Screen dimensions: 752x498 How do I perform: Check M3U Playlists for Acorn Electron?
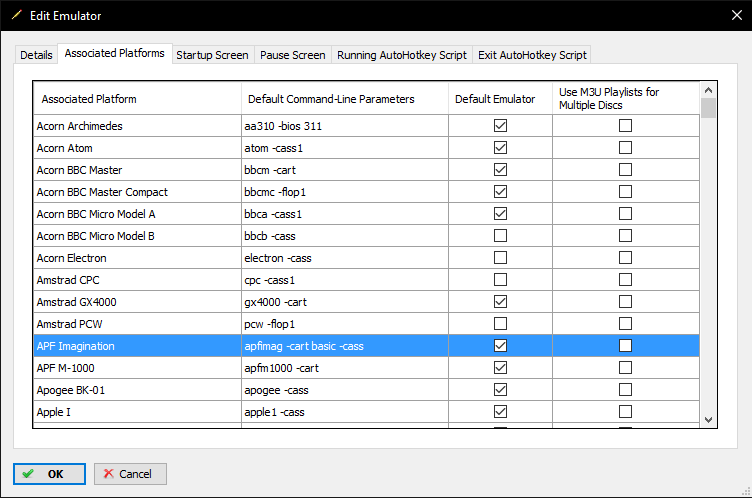pyautogui.click(x=625, y=258)
